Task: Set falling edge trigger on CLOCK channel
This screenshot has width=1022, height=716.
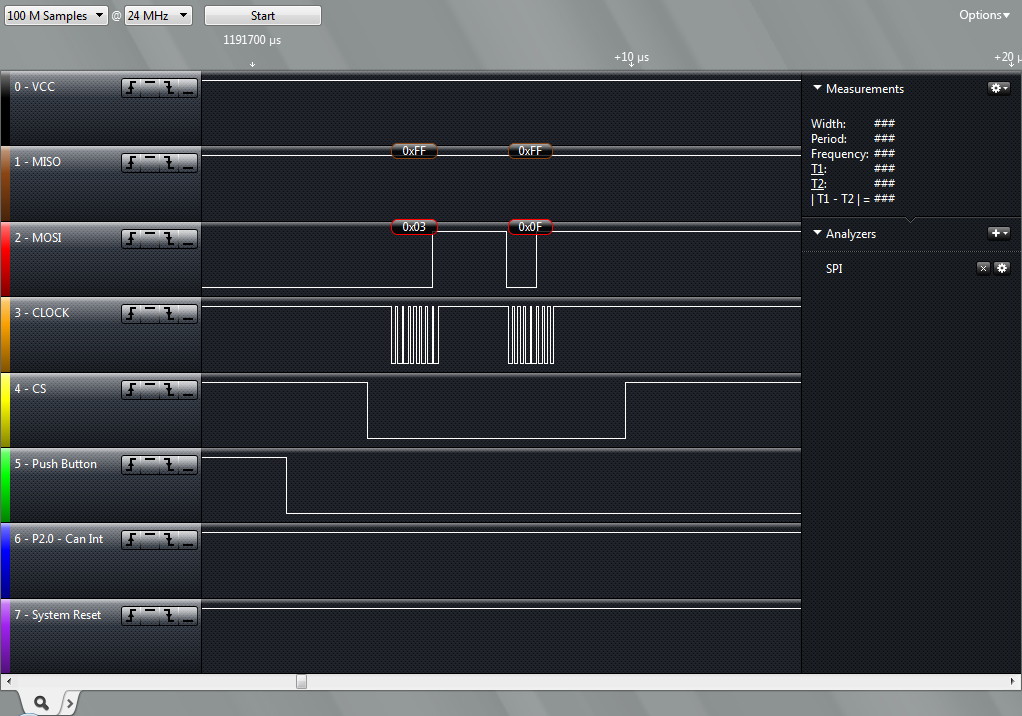Action: coord(169,314)
